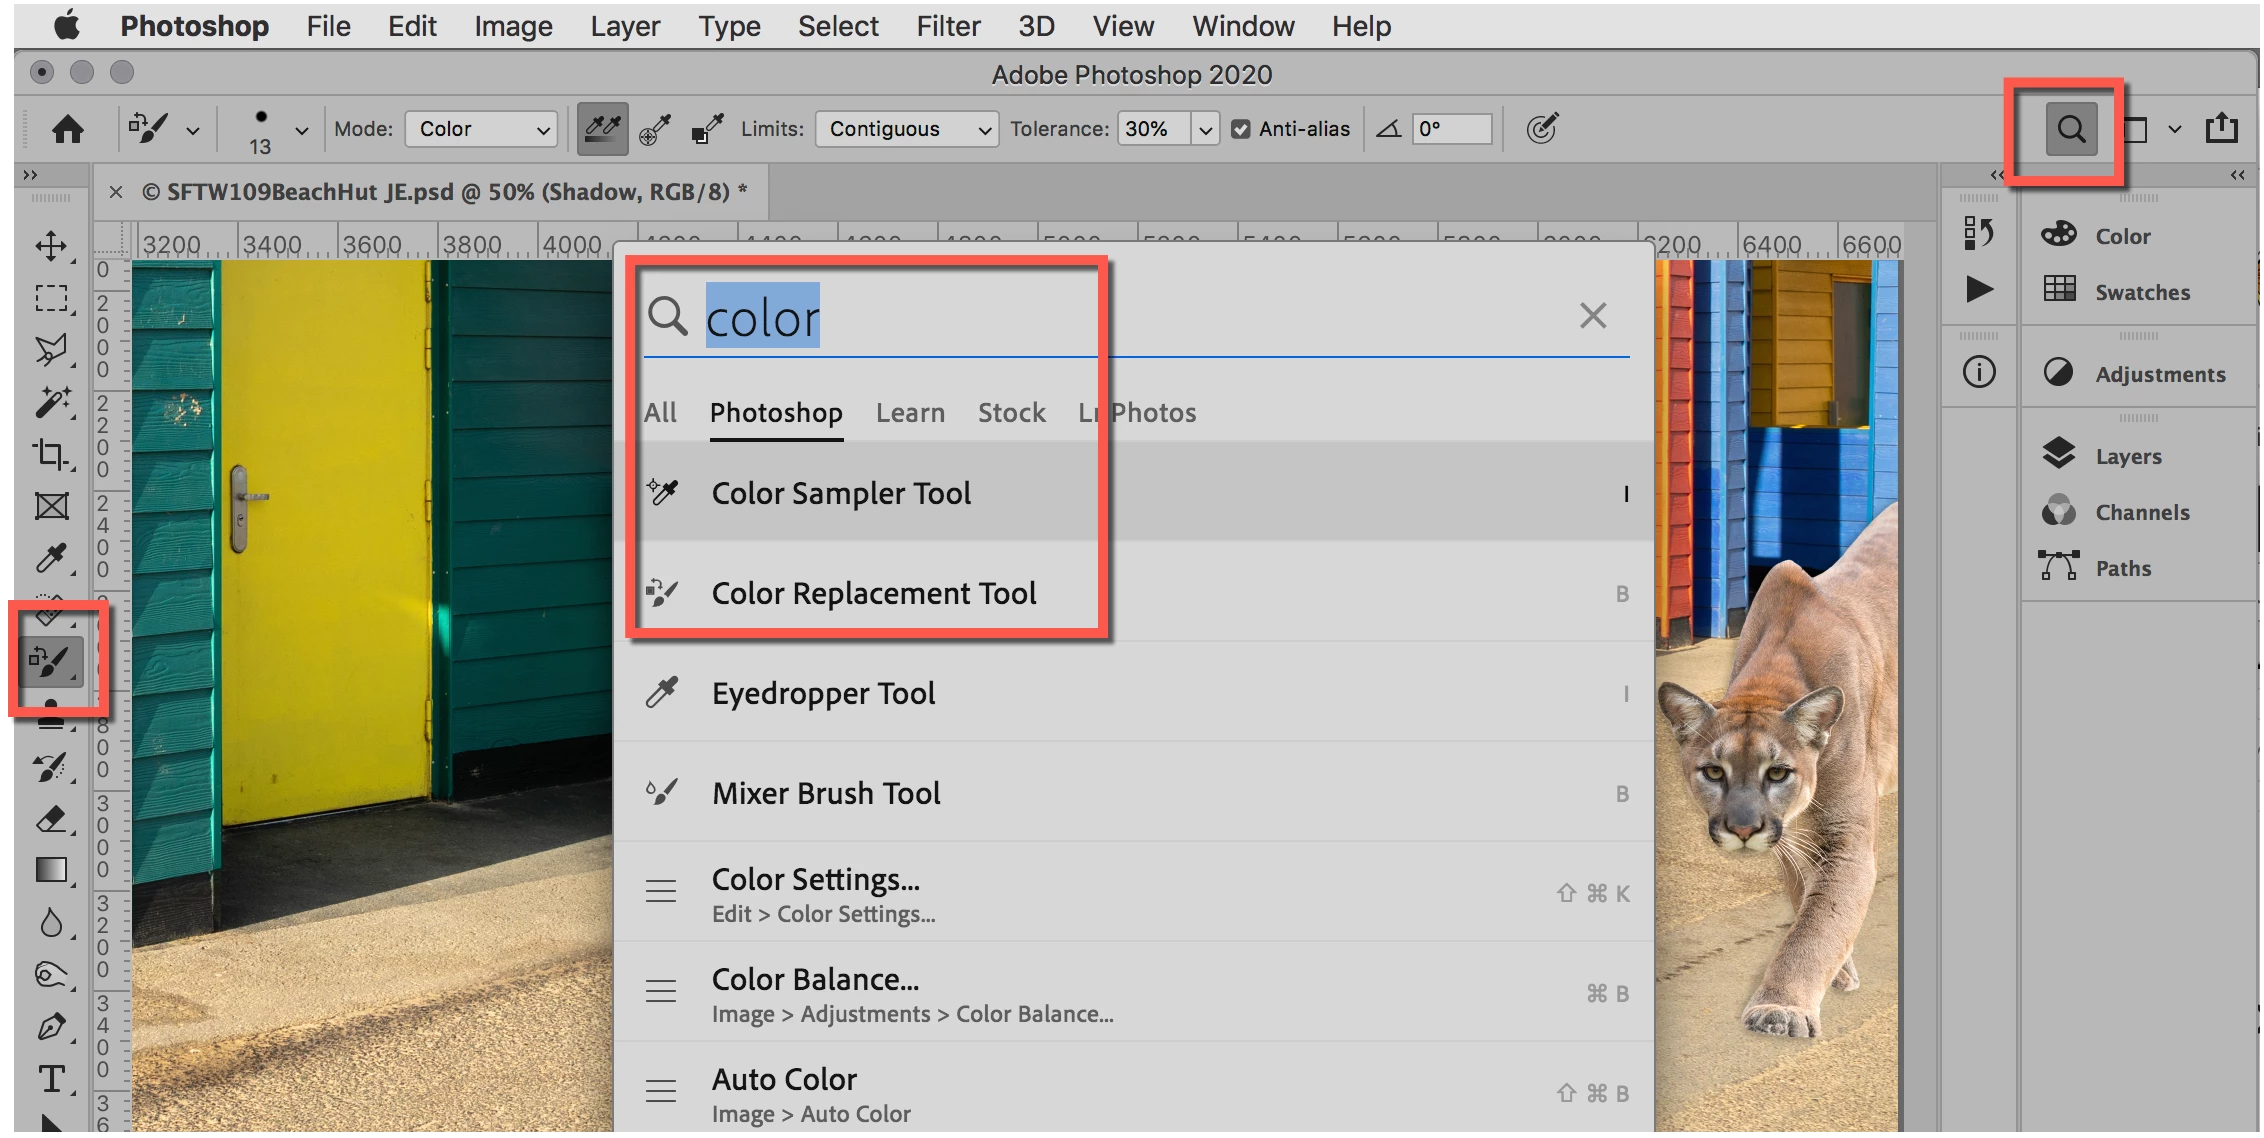The width and height of the screenshot is (2264, 1138).
Task: Choose Color Replacement Tool search result
Action: coord(873,593)
